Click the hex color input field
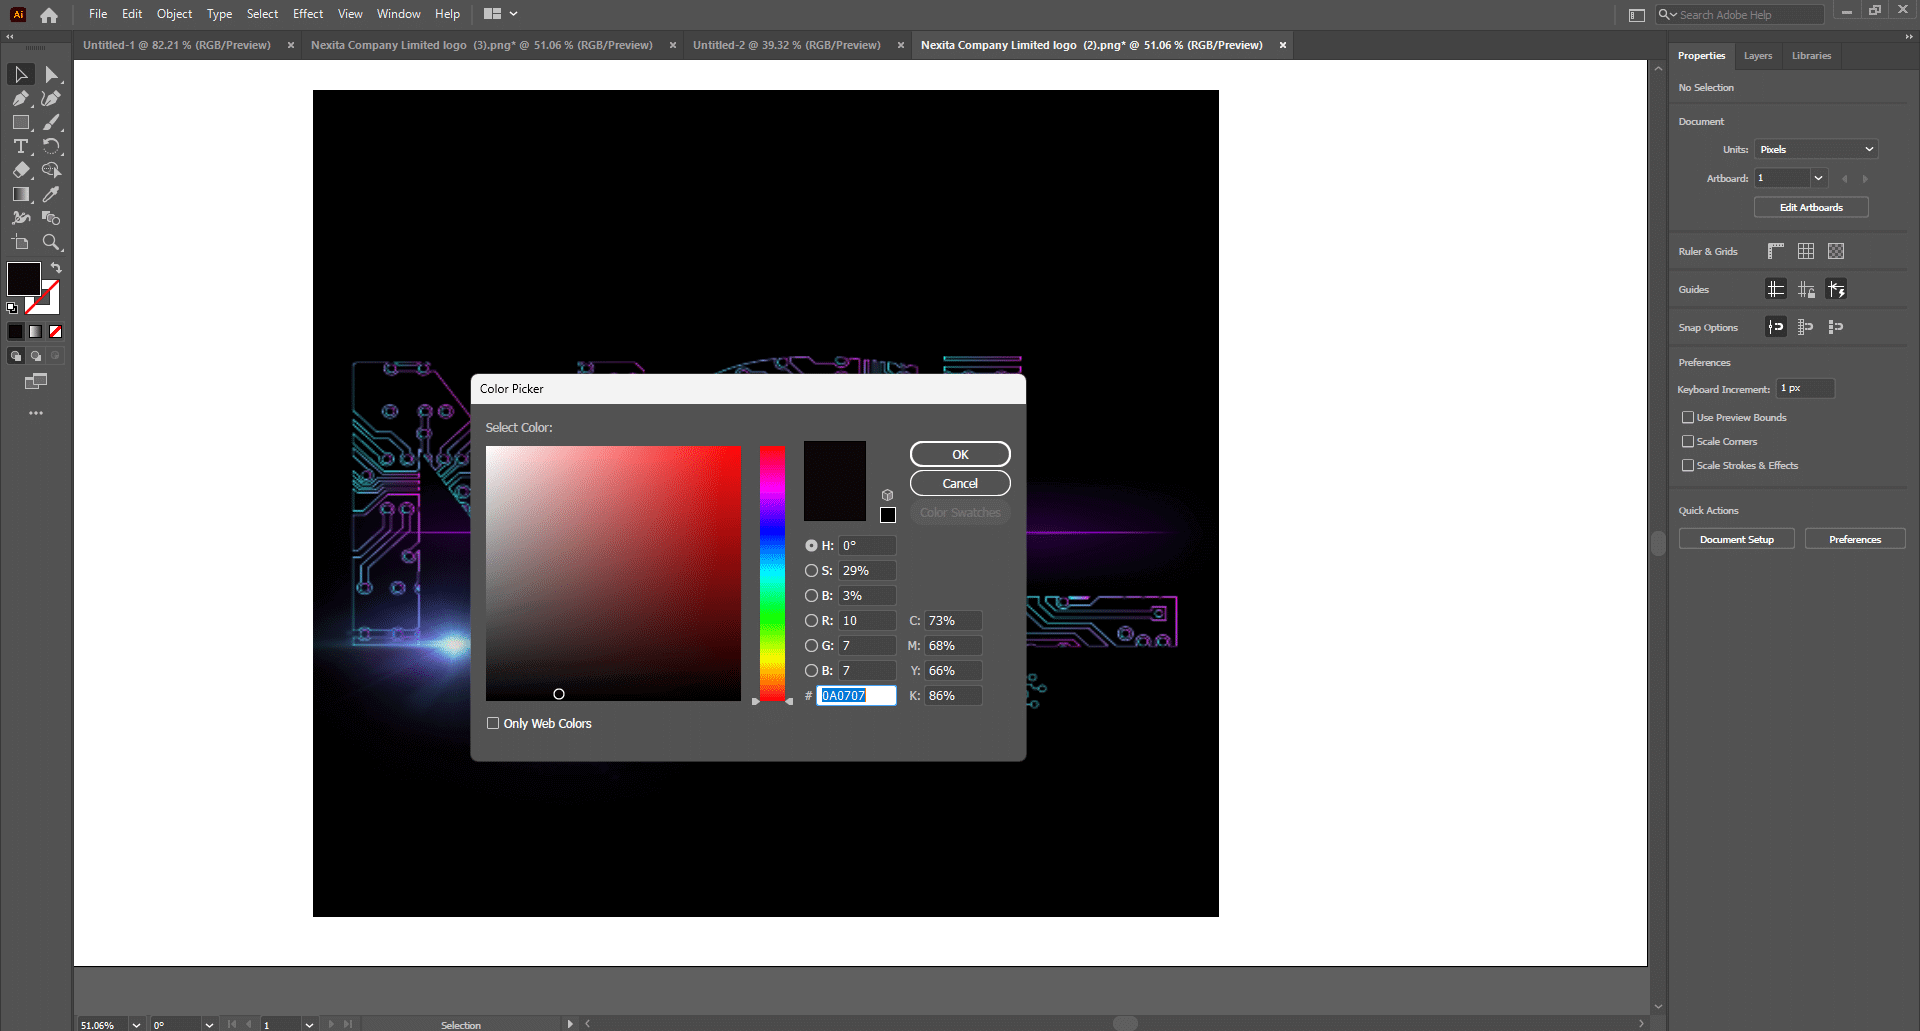This screenshot has height=1031, width=1920. pyautogui.click(x=856, y=695)
